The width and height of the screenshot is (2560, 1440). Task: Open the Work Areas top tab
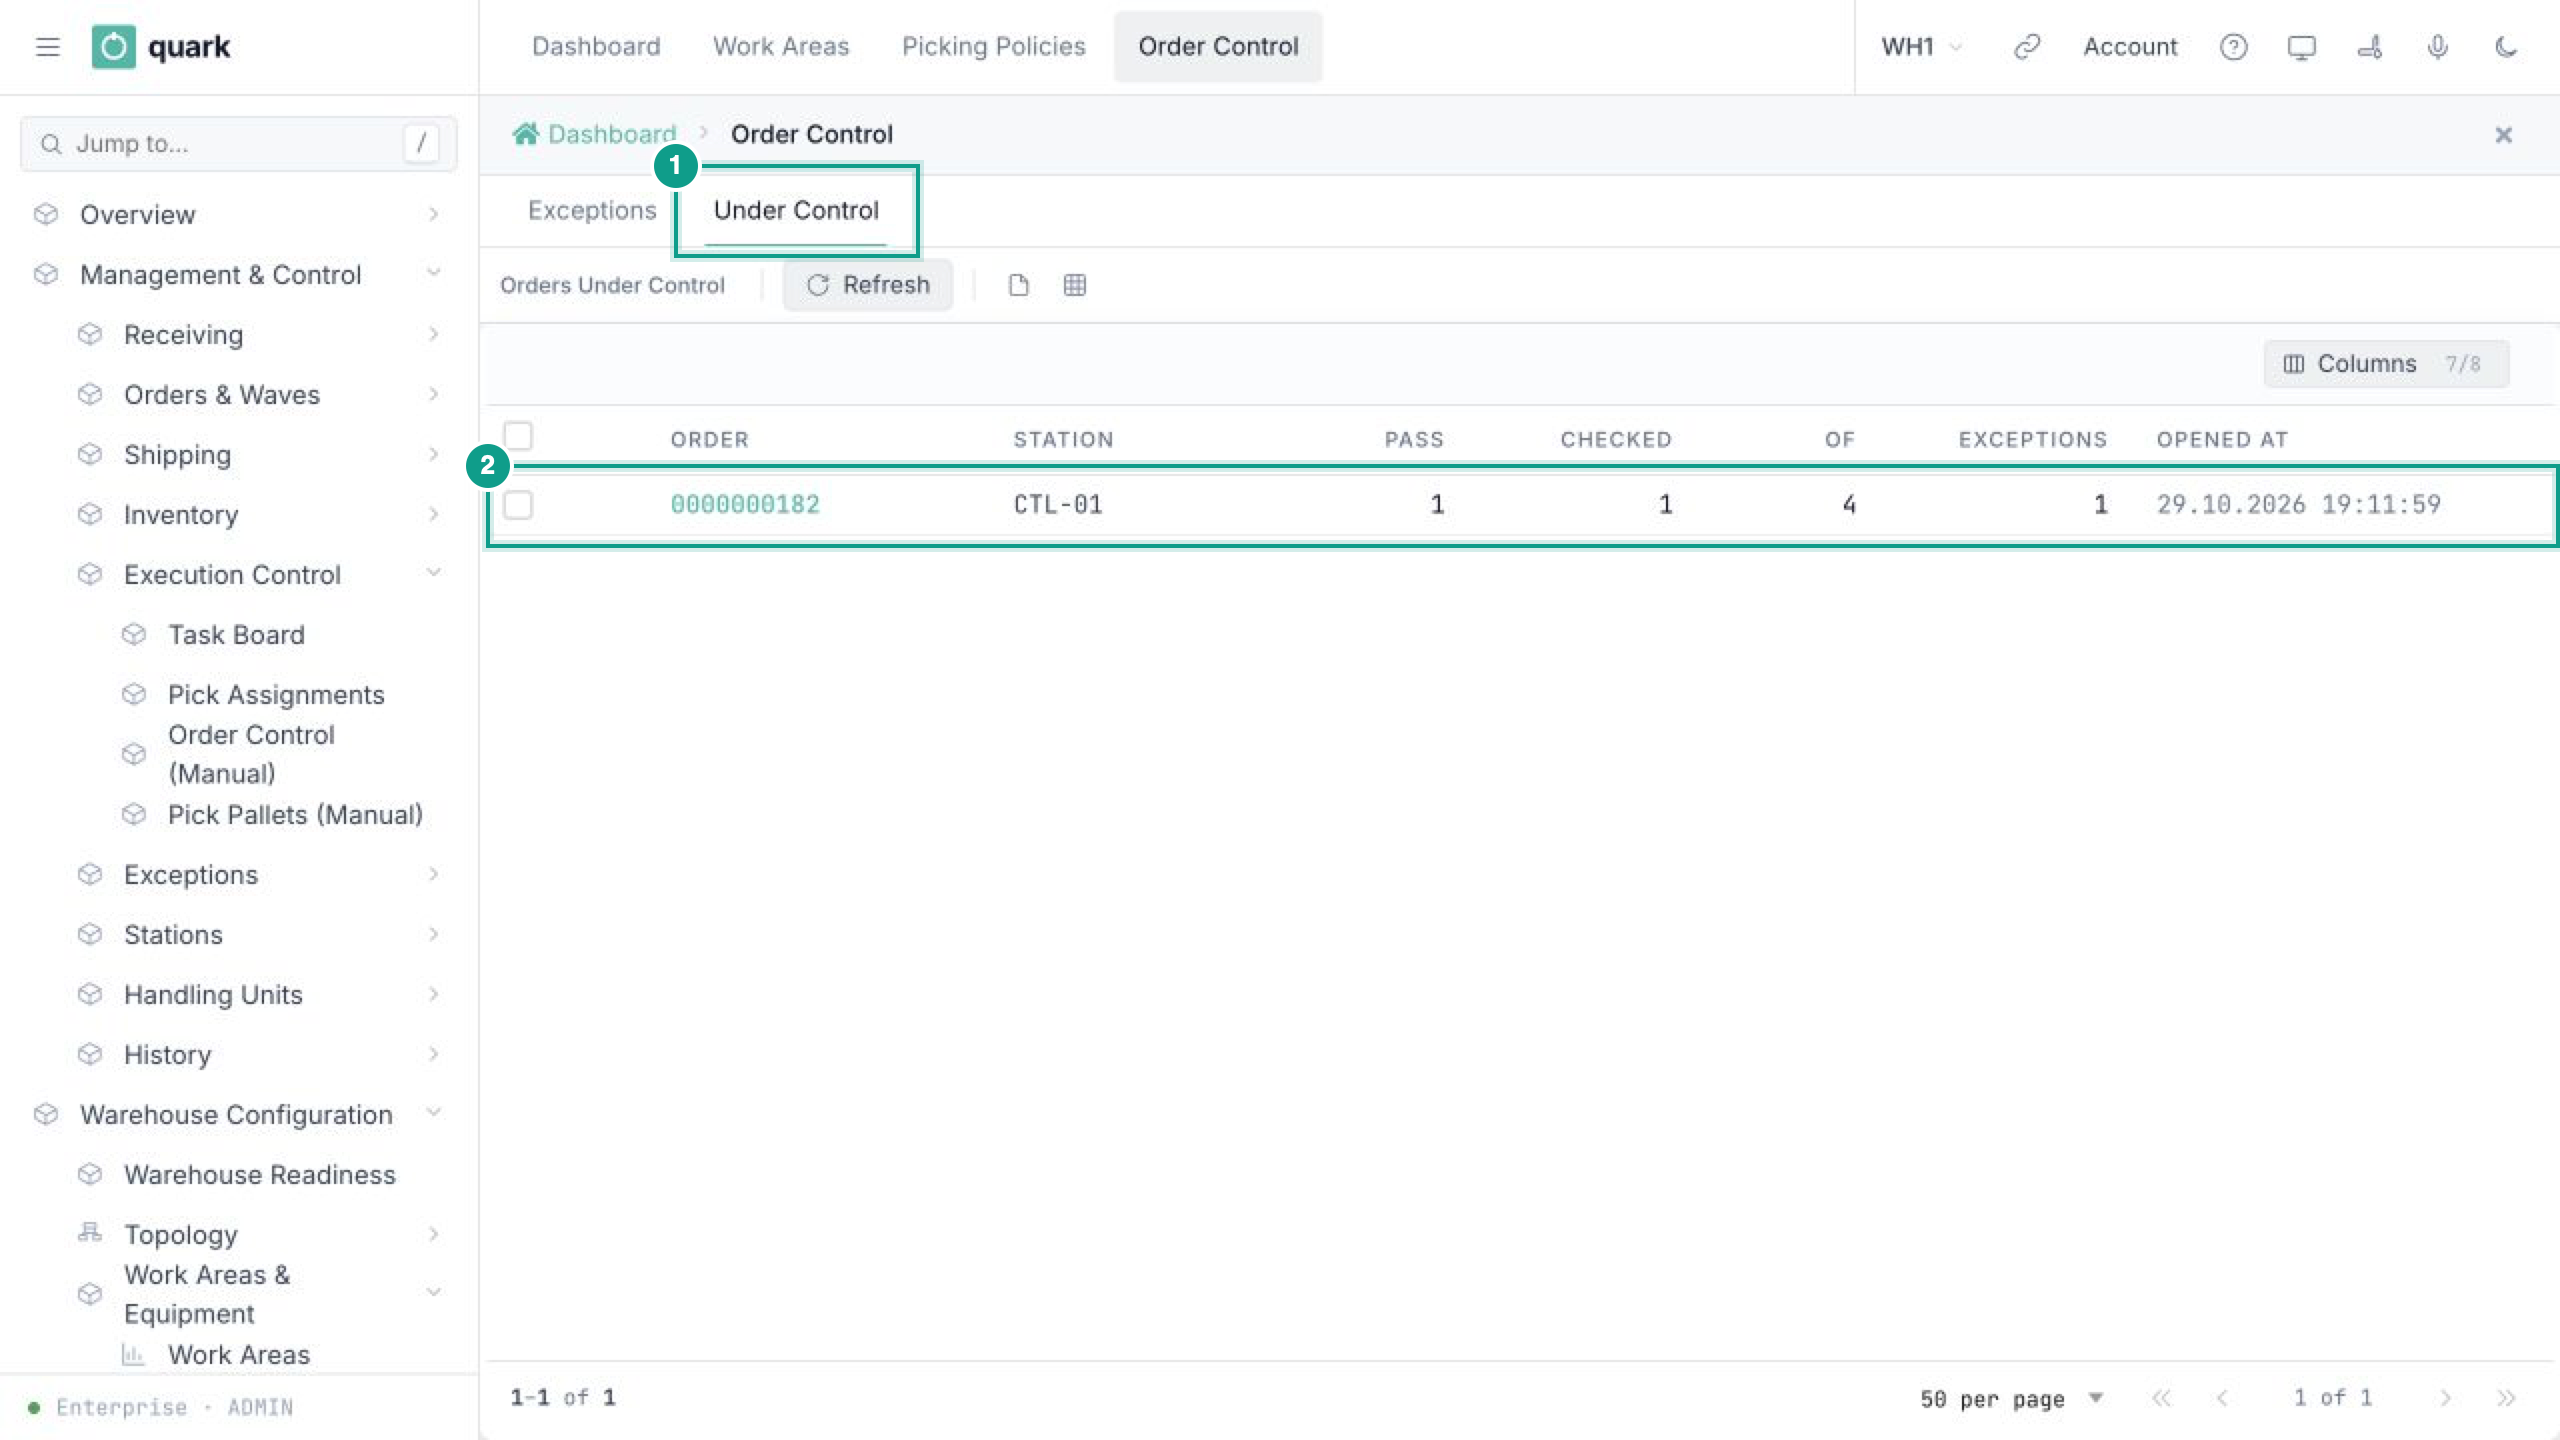(x=781, y=46)
